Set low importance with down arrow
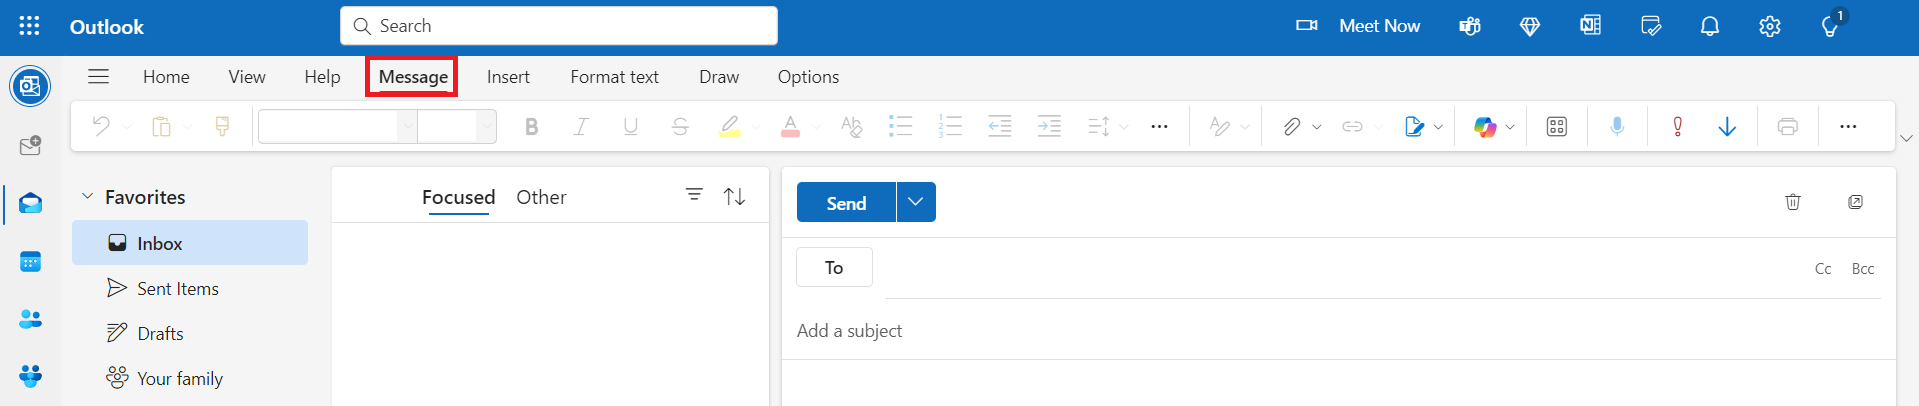Viewport: 1919px width, 406px height. point(1727,126)
